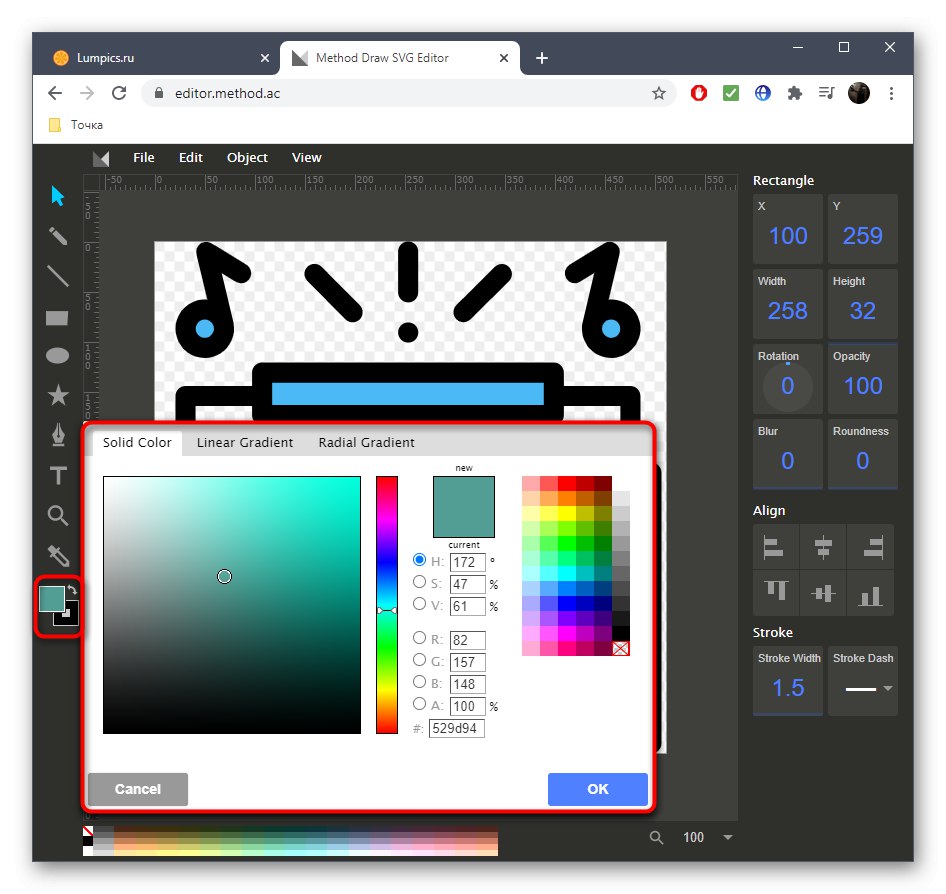Click the hex color input field
The image size is (946, 894).
point(457,728)
